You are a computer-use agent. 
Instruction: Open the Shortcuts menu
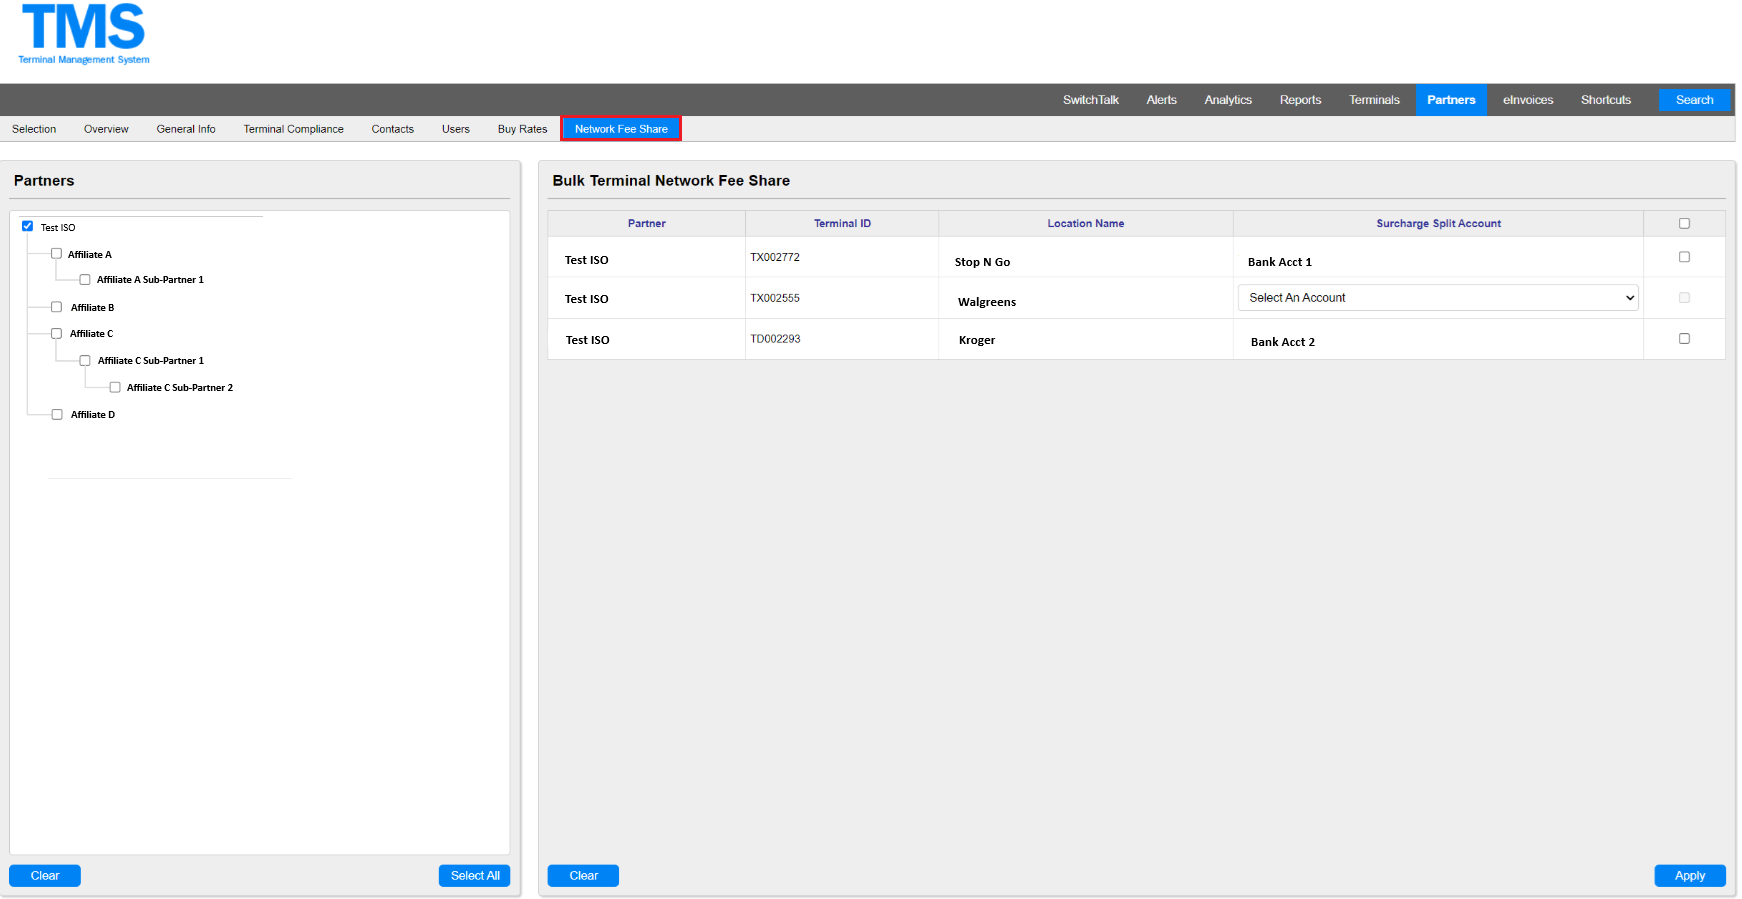[x=1605, y=100]
